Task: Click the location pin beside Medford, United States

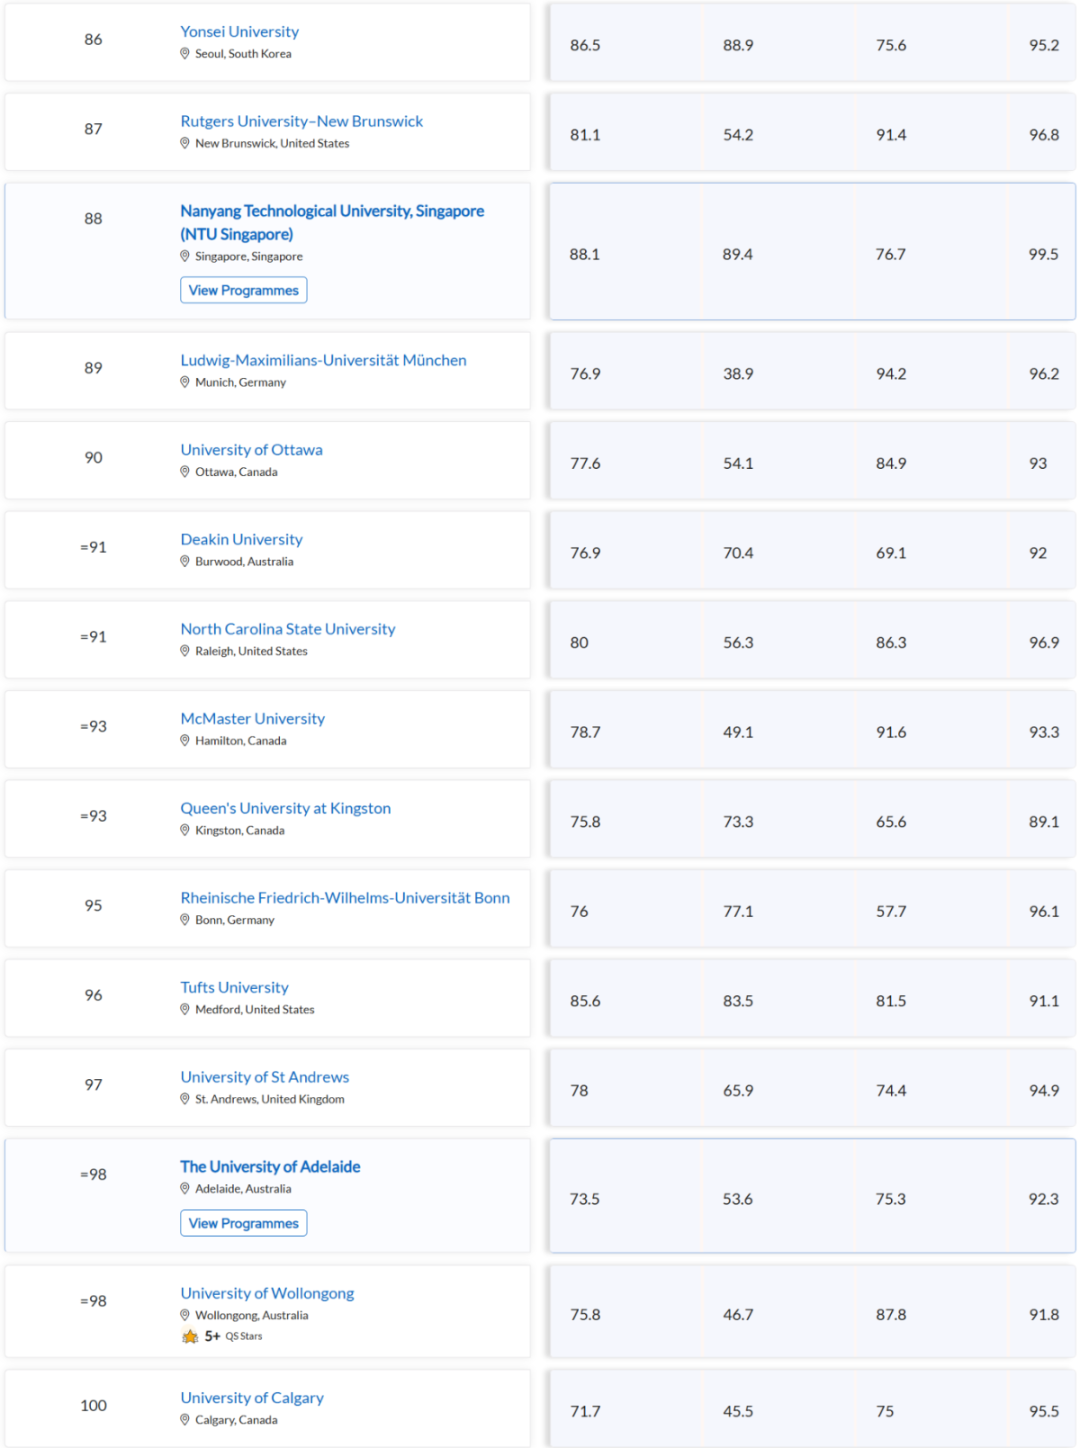Action: (x=185, y=1009)
